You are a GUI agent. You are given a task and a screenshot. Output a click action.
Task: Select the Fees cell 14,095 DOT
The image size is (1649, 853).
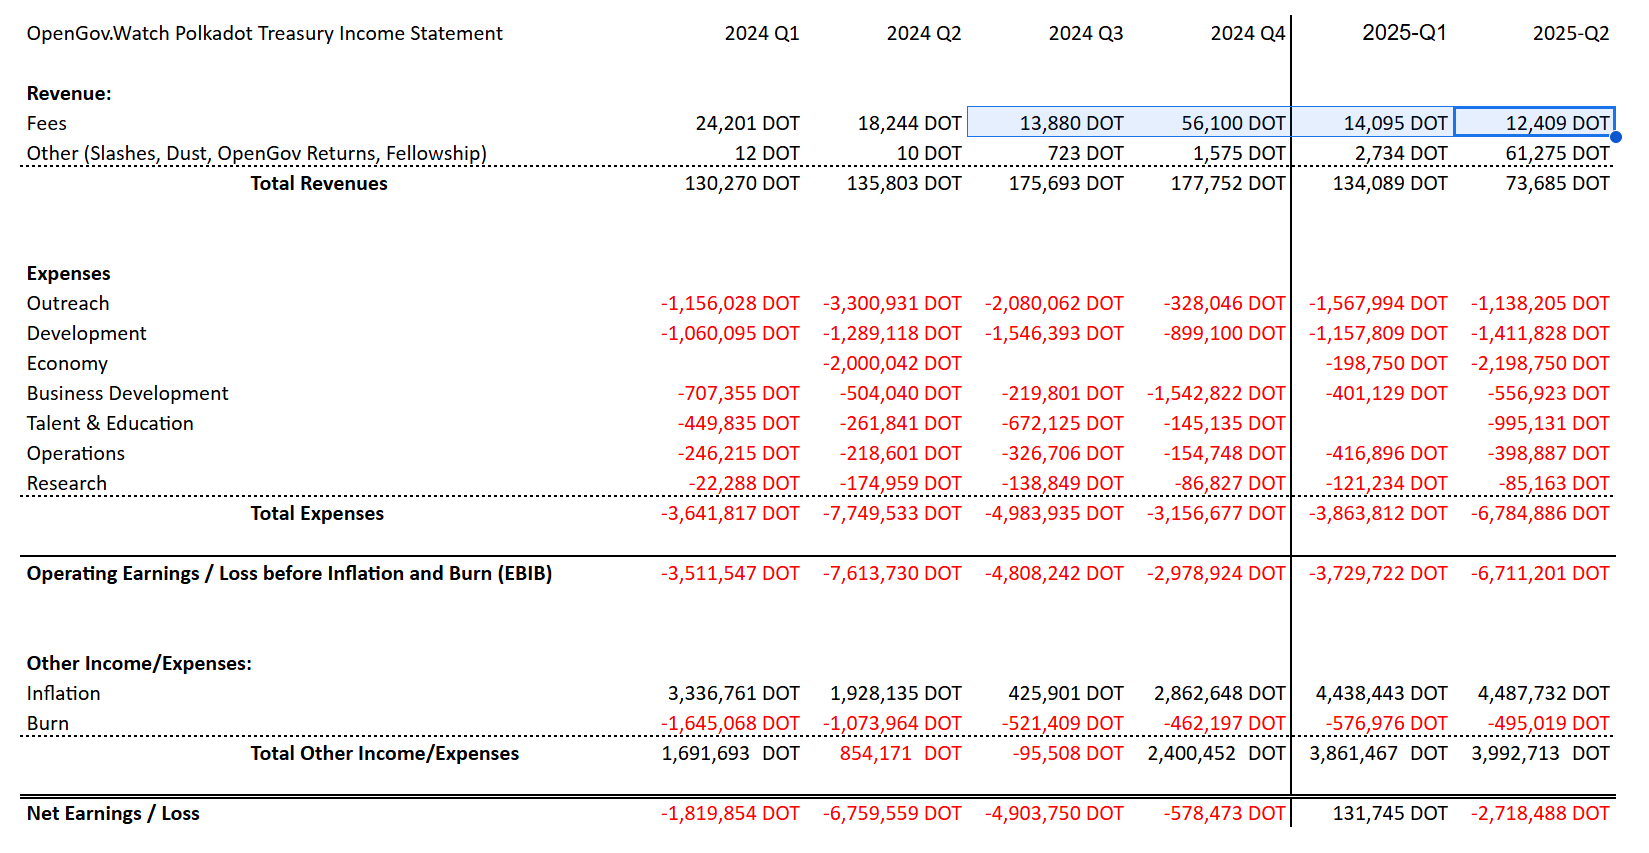(x=1396, y=123)
